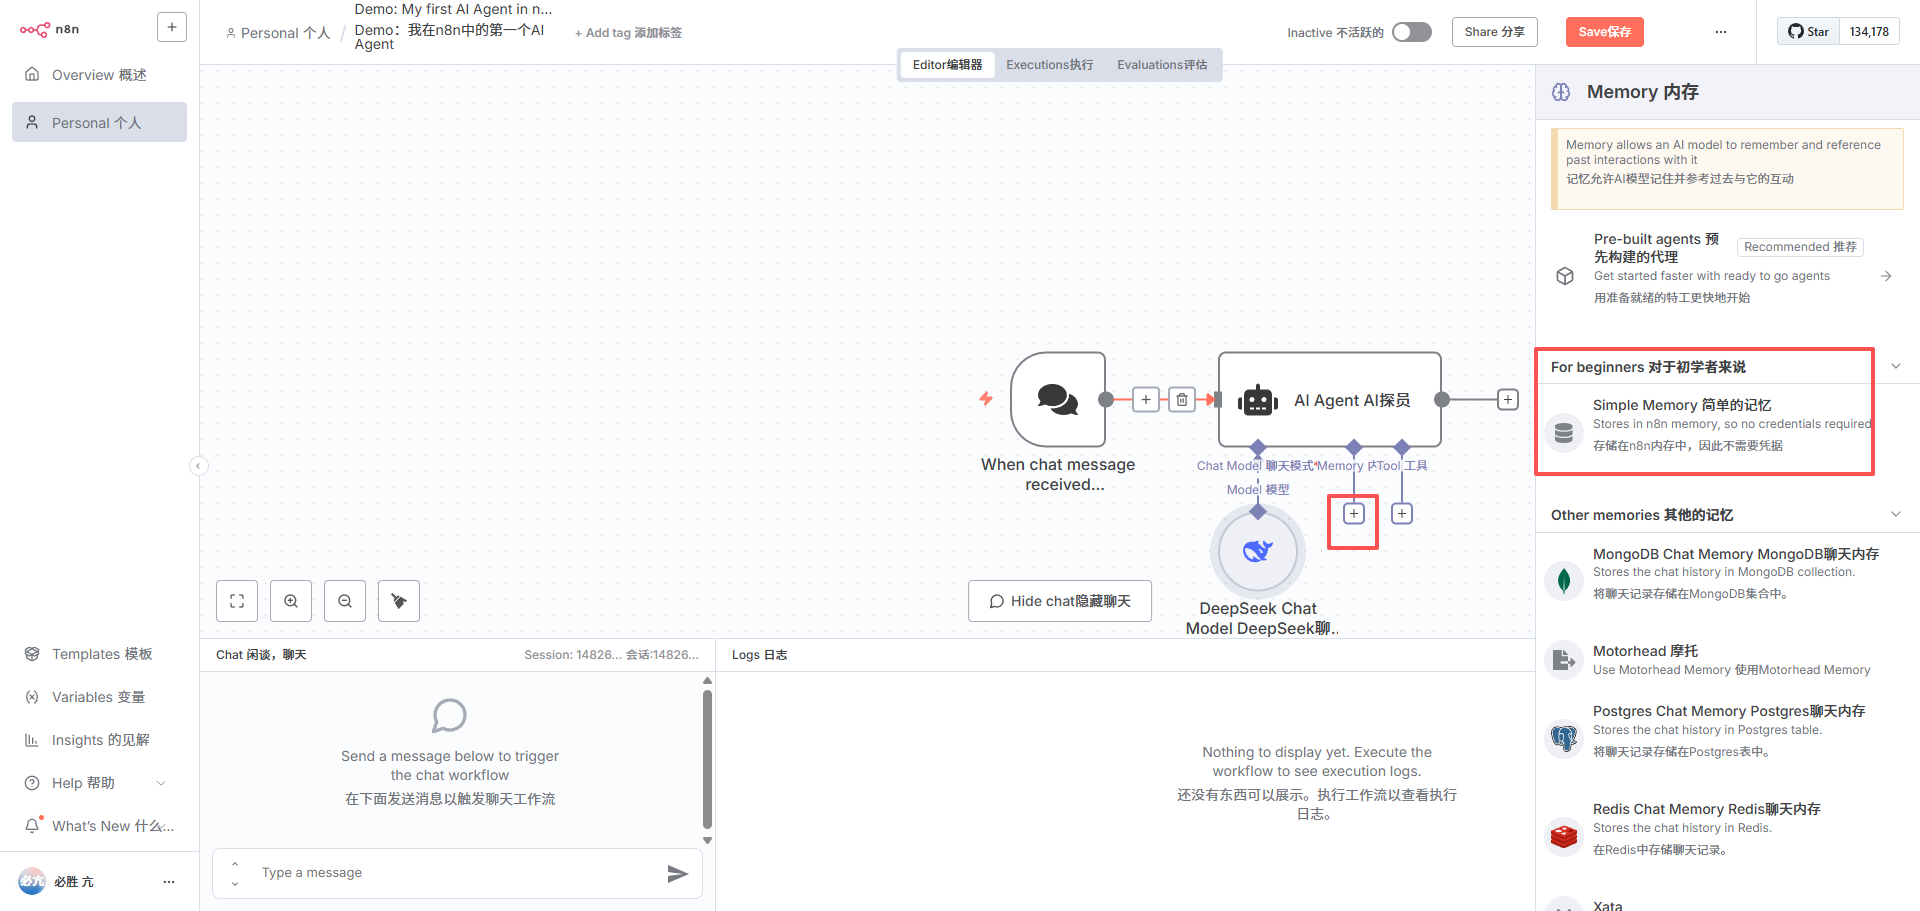Click the fit-to-view canvas button
The image size is (1920, 911).
click(237, 601)
